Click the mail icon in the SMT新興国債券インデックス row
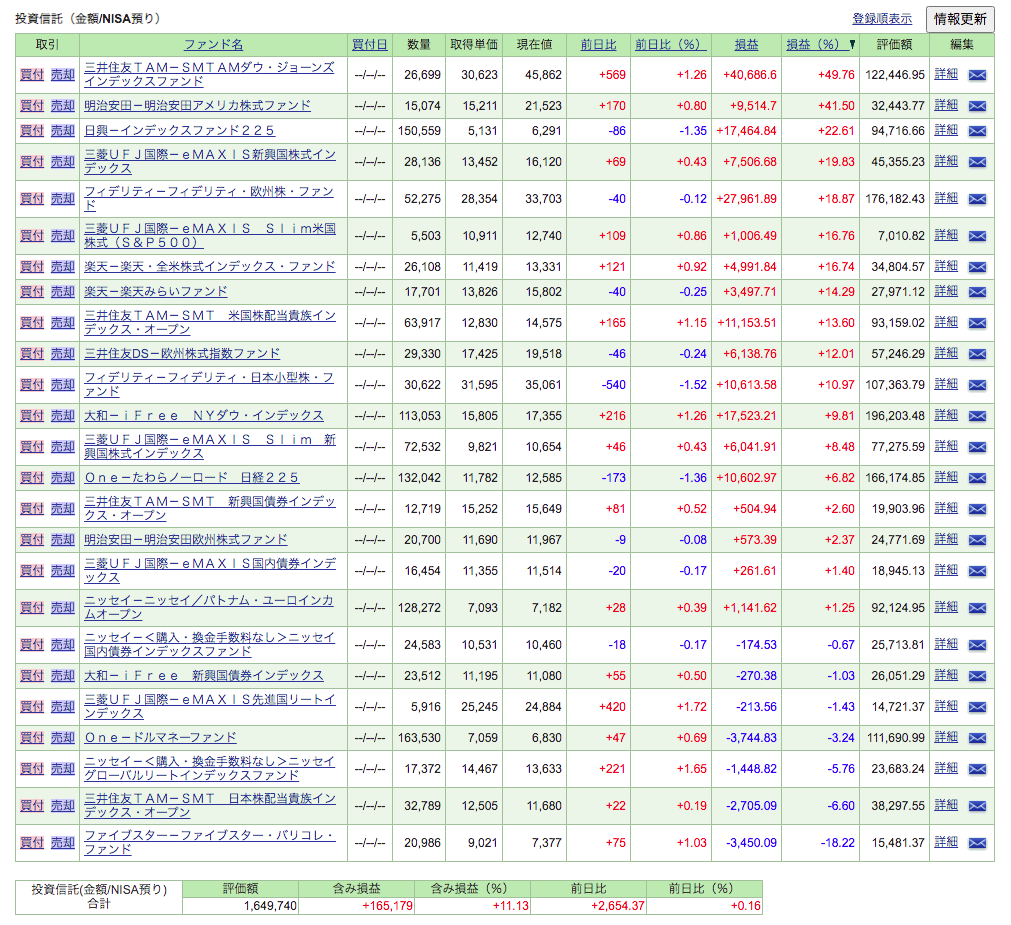 coord(977,509)
